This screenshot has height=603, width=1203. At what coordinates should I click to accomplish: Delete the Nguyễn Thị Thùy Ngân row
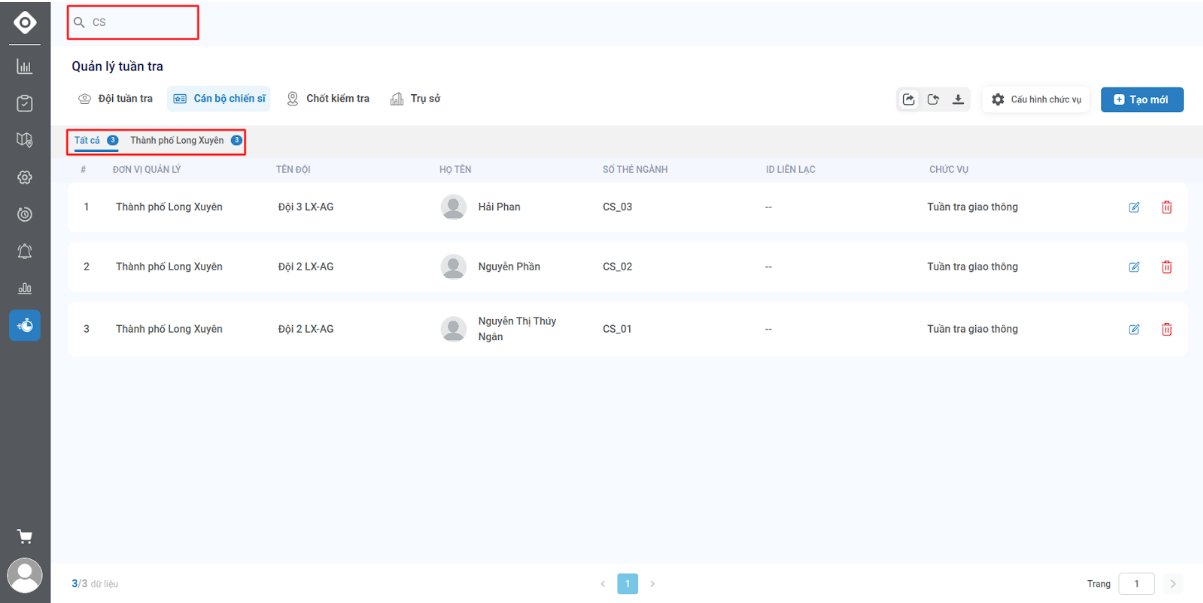(x=1166, y=329)
